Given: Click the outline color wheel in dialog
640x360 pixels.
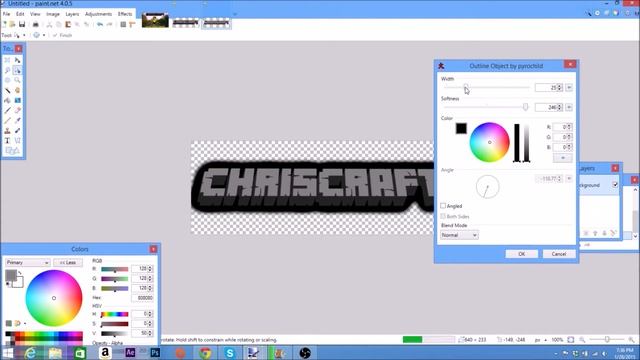Looking at the screenshot, I should [x=489, y=142].
